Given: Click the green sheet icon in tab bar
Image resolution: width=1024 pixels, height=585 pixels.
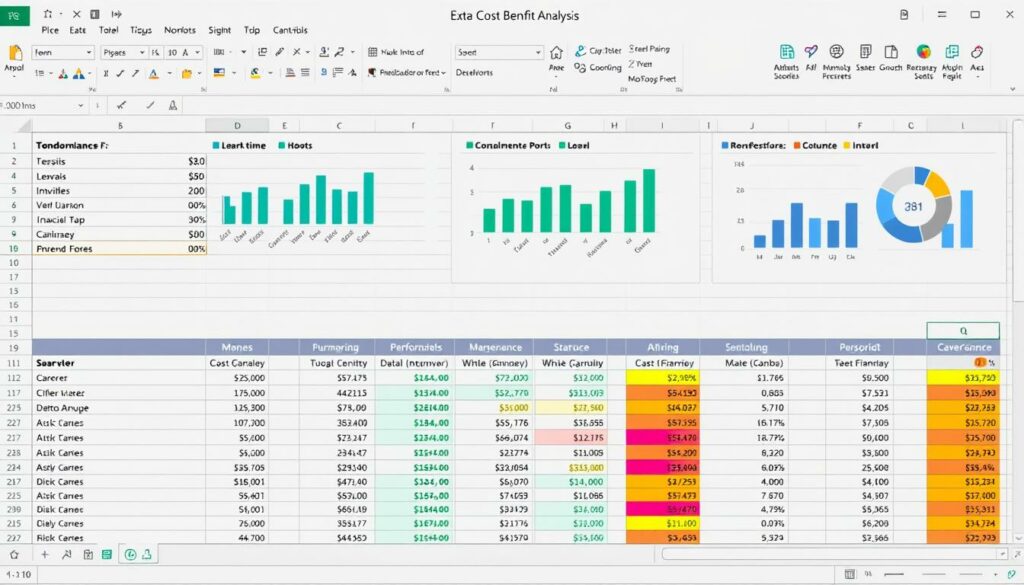Looking at the screenshot, I should pyautogui.click(x=106, y=555).
